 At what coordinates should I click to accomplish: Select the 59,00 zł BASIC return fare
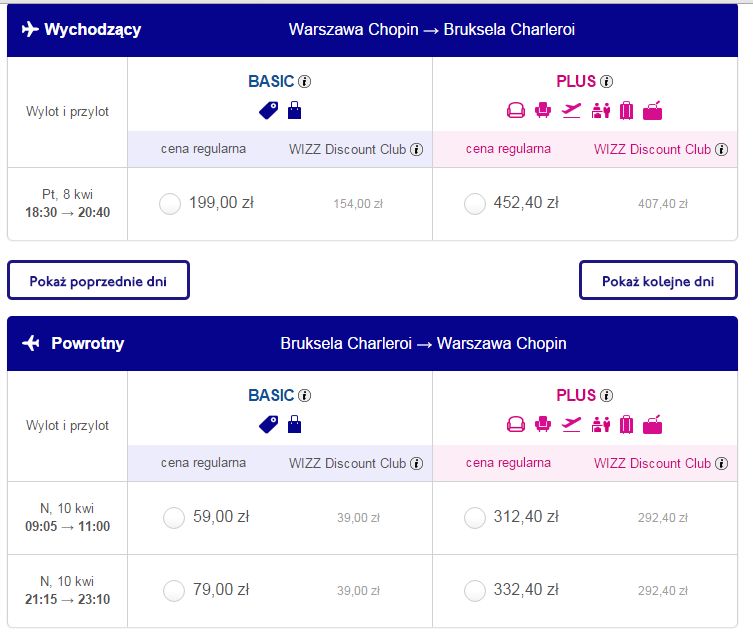tap(174, 518)
